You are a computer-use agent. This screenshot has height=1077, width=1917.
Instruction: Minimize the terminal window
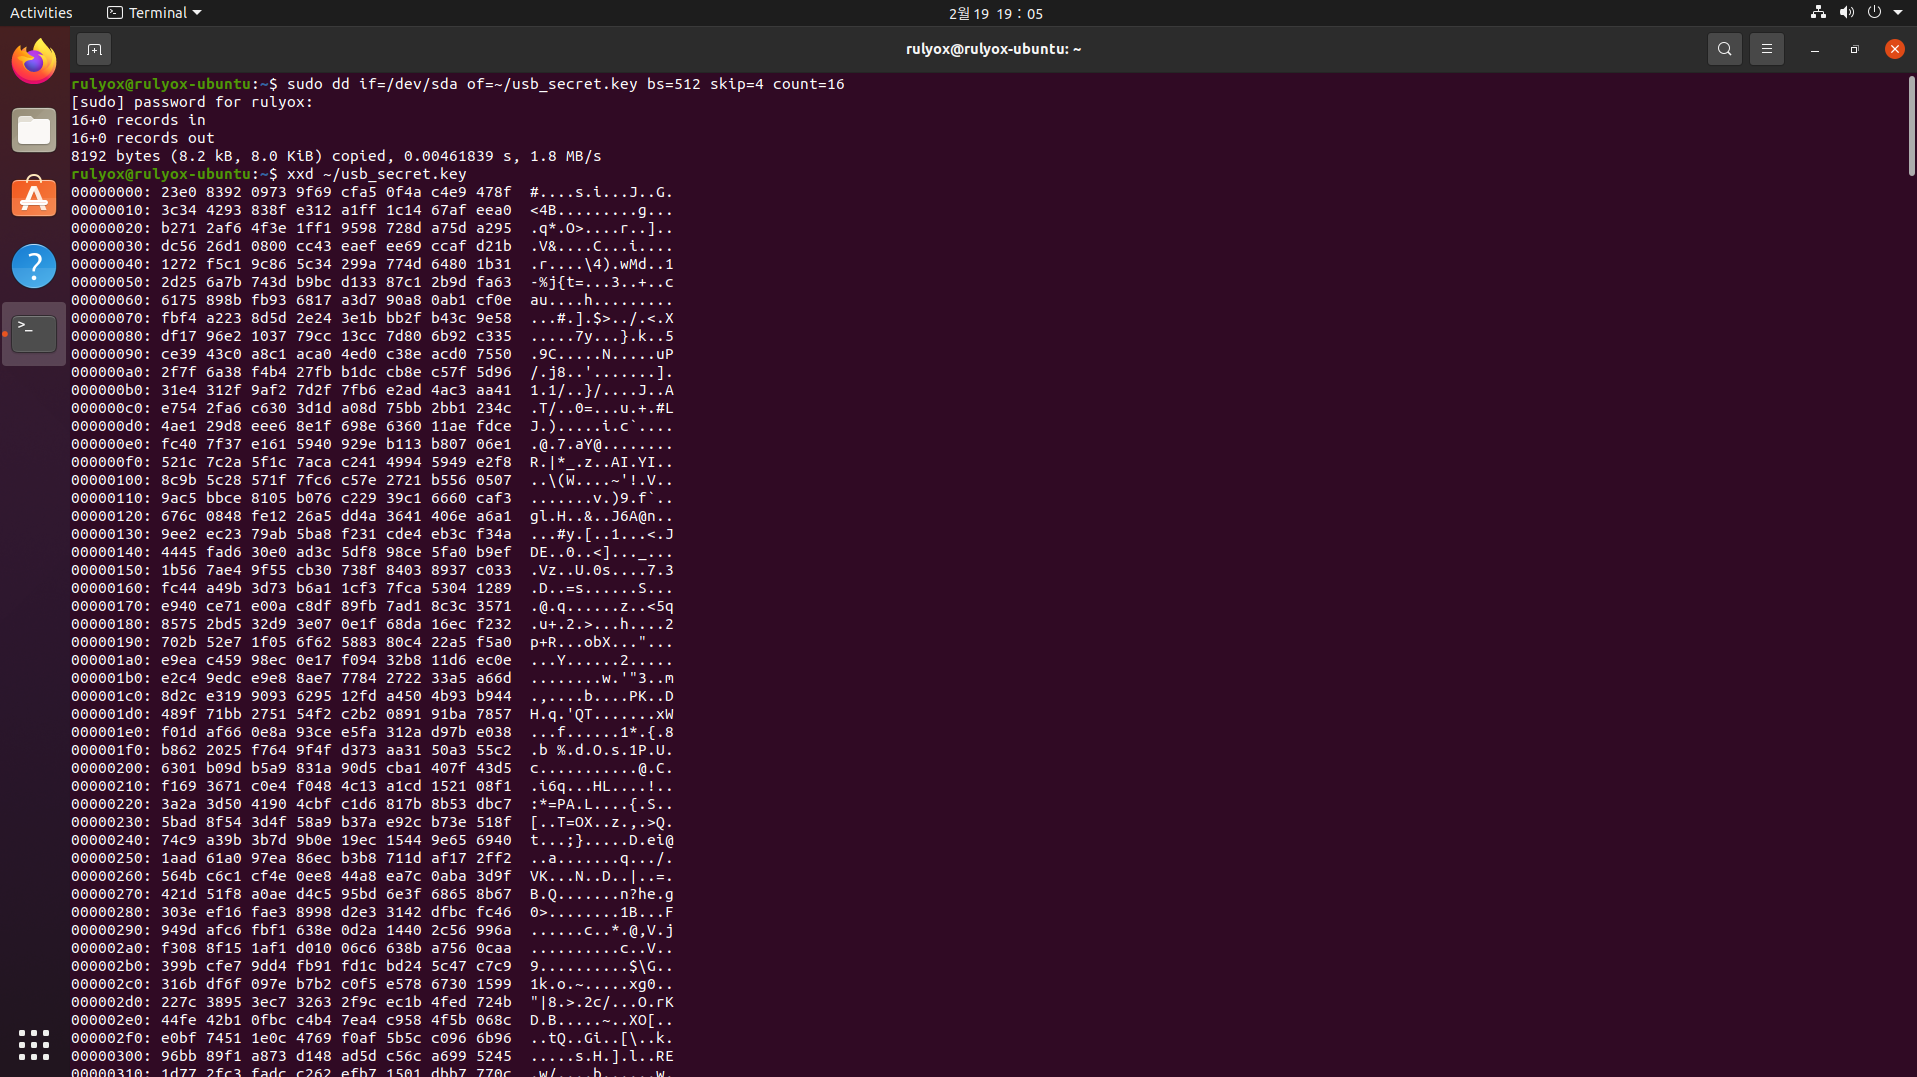coord(1814,49)
